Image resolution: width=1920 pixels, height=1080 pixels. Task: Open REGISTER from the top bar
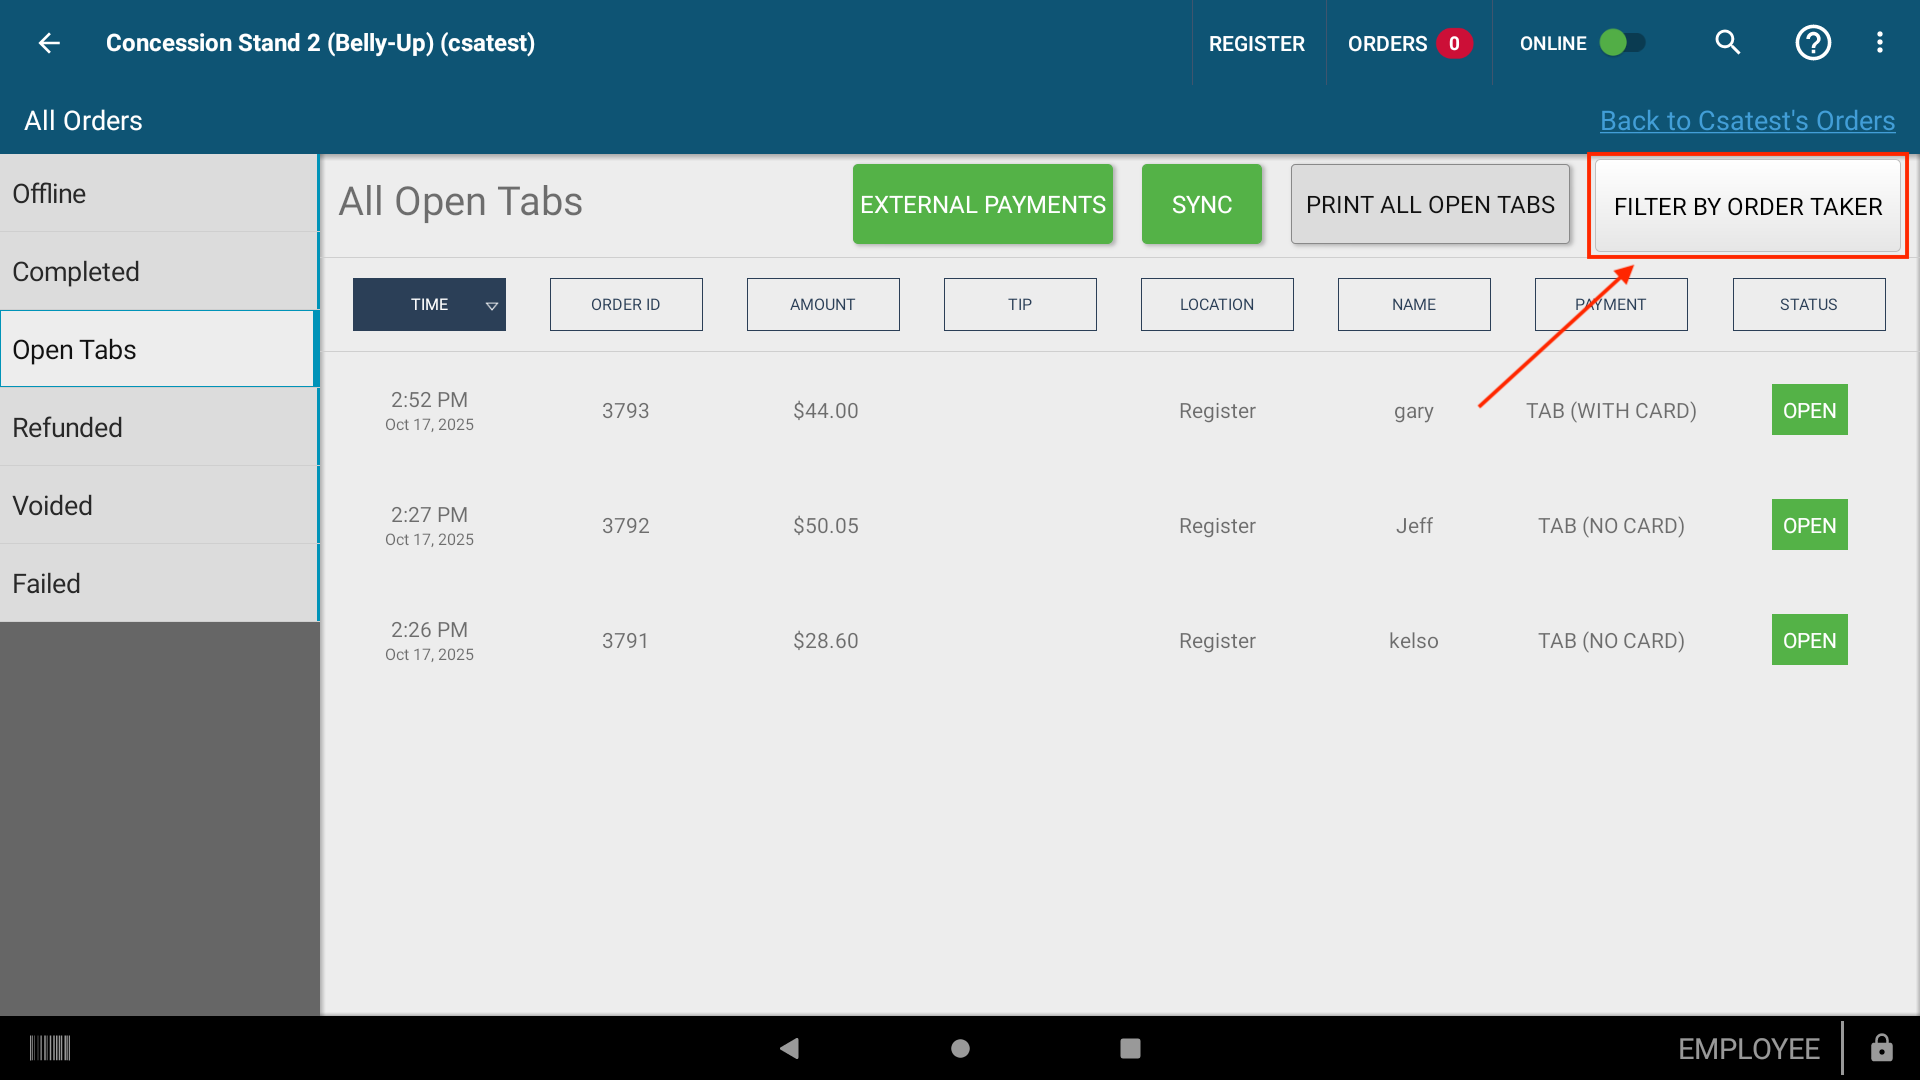point(1257,44)
